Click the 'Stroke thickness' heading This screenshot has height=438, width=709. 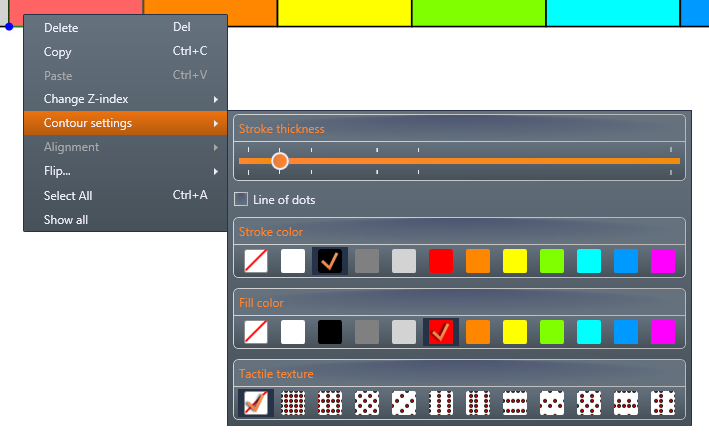[x=282, y=129]
